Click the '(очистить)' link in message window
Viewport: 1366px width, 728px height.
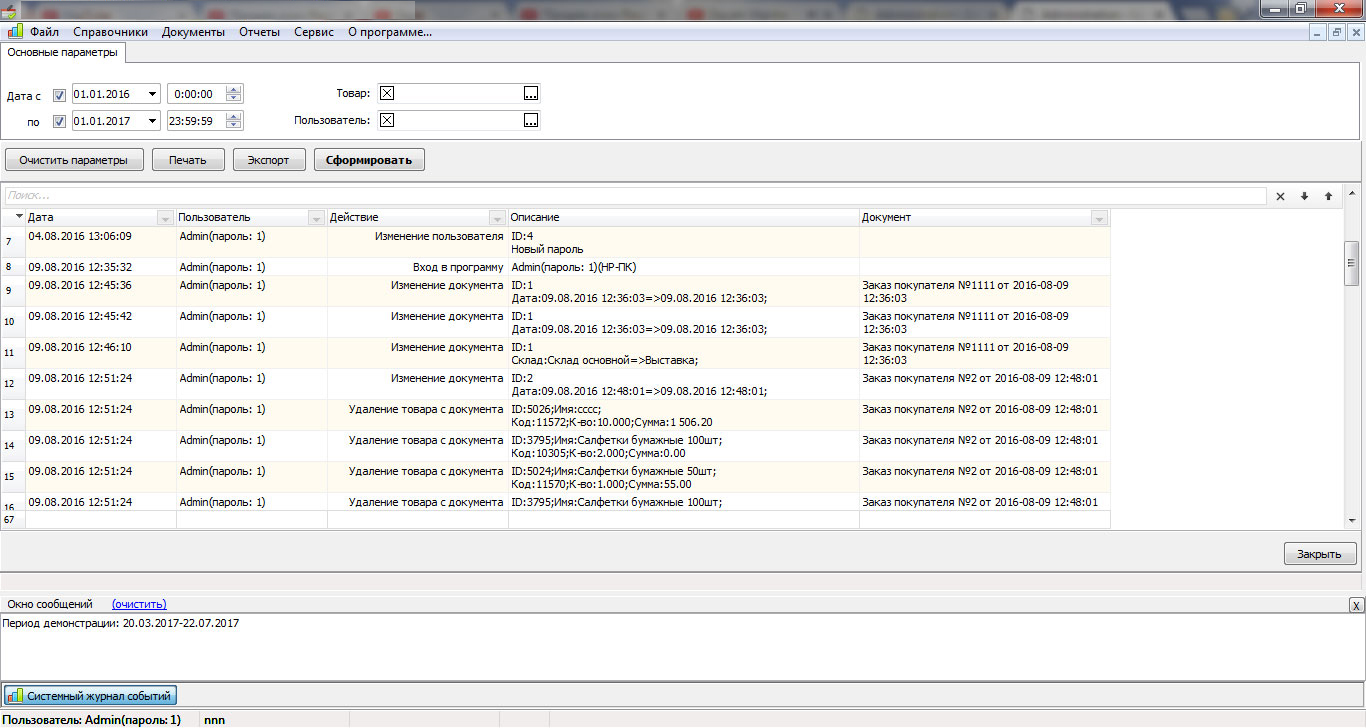[139, 604]
